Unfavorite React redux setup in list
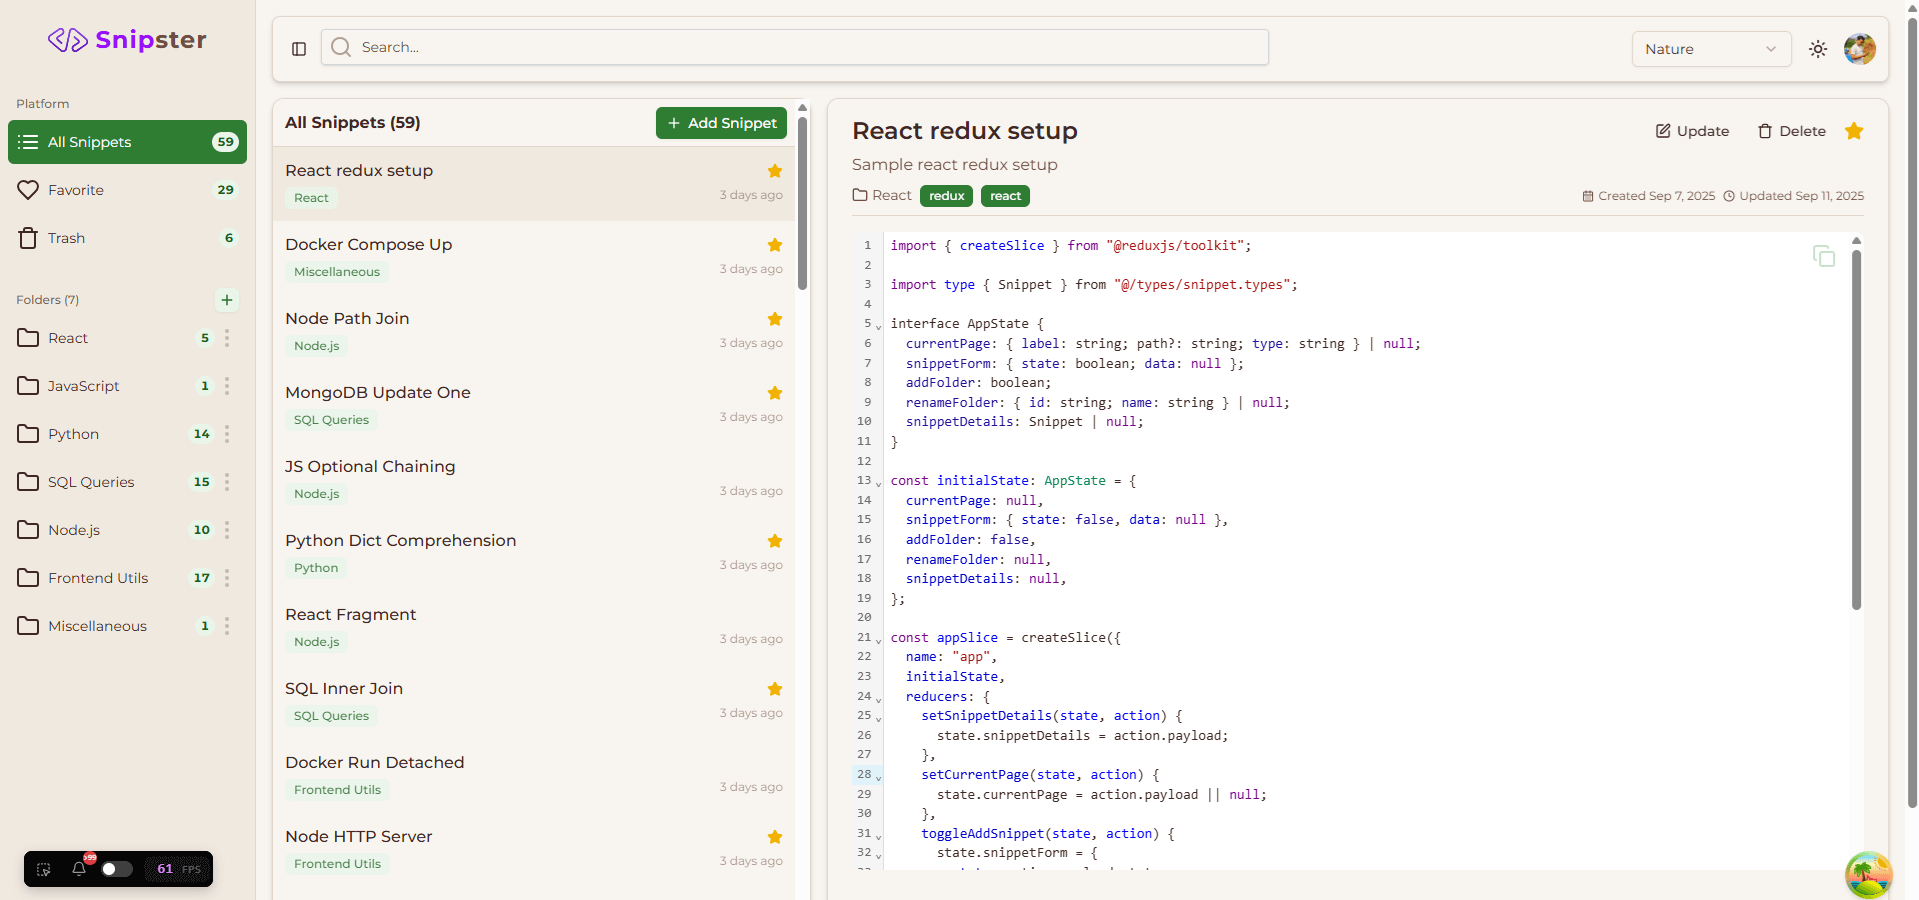Screen dimensions: 1919x900 (775, 171)
